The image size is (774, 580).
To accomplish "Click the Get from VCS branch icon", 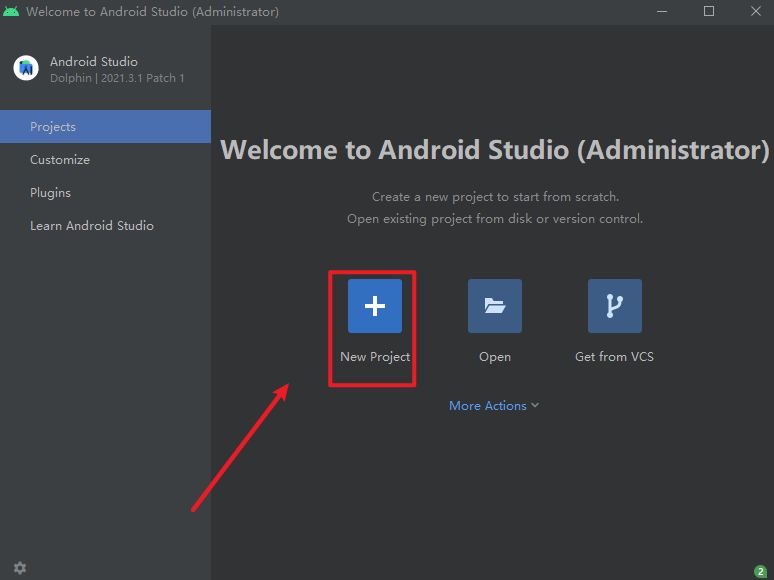I will coord(614,306).
